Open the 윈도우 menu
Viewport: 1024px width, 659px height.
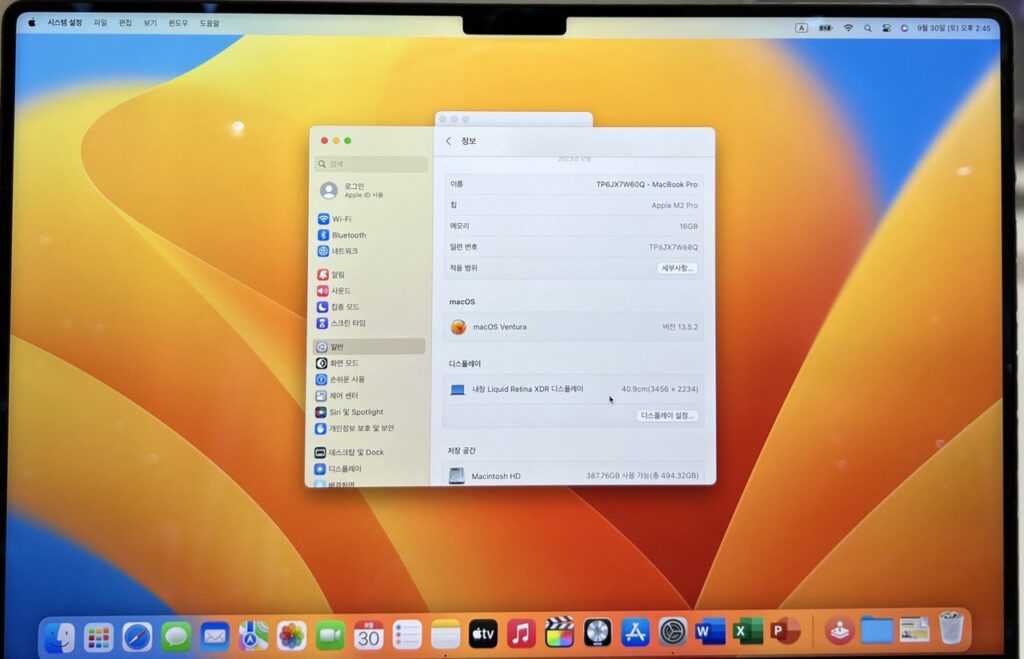[178, 23]
